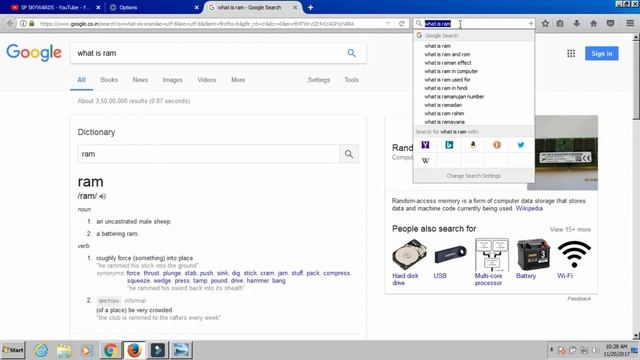This screenshot has height=360, width=640.
Task: Open the Videos results tab
Action: click(x=207, y=80)
